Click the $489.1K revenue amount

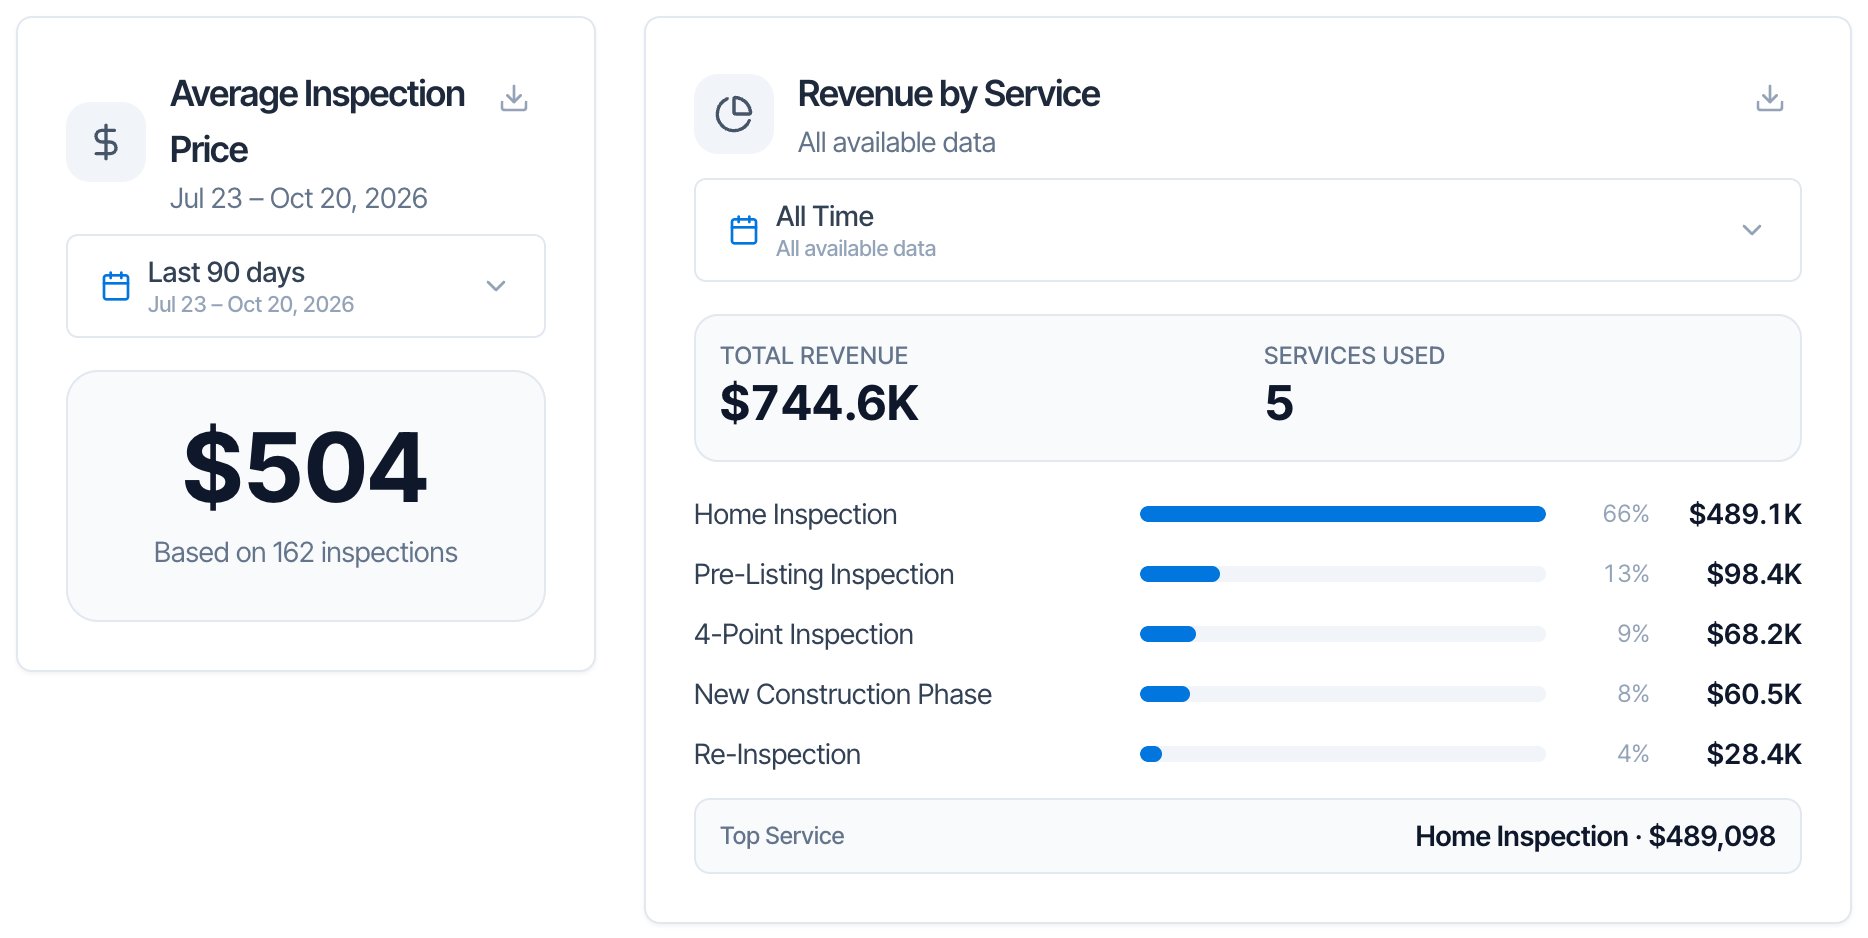coord(1745,514)
